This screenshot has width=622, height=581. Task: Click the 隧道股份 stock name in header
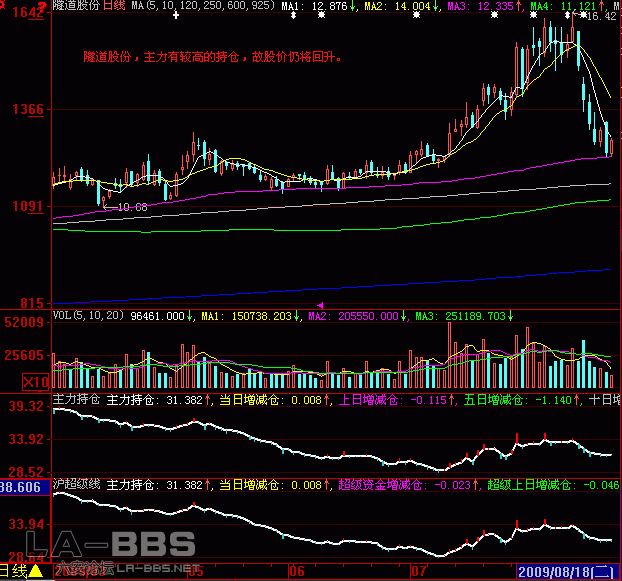(x=76, y=7)
